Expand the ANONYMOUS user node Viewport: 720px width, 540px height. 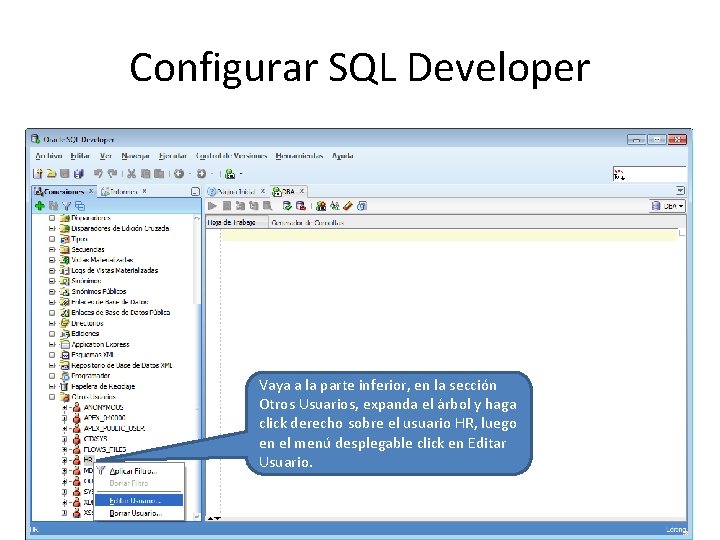pyautogui.click(x=65, y=407)
